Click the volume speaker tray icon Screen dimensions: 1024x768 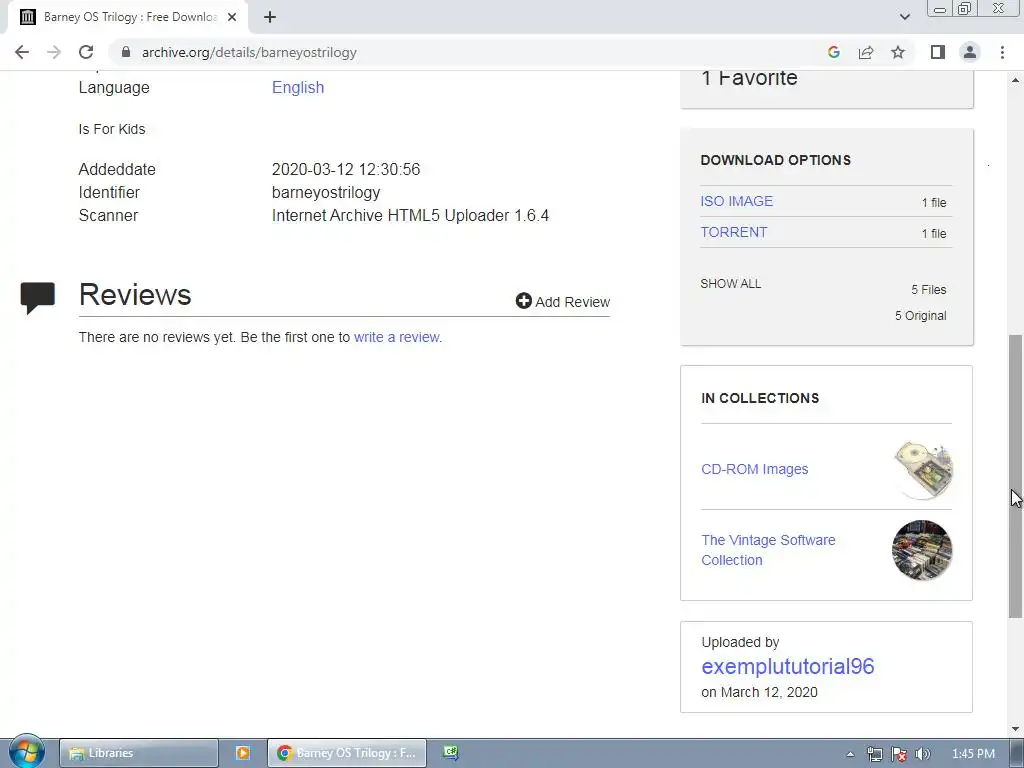[922, 754]
